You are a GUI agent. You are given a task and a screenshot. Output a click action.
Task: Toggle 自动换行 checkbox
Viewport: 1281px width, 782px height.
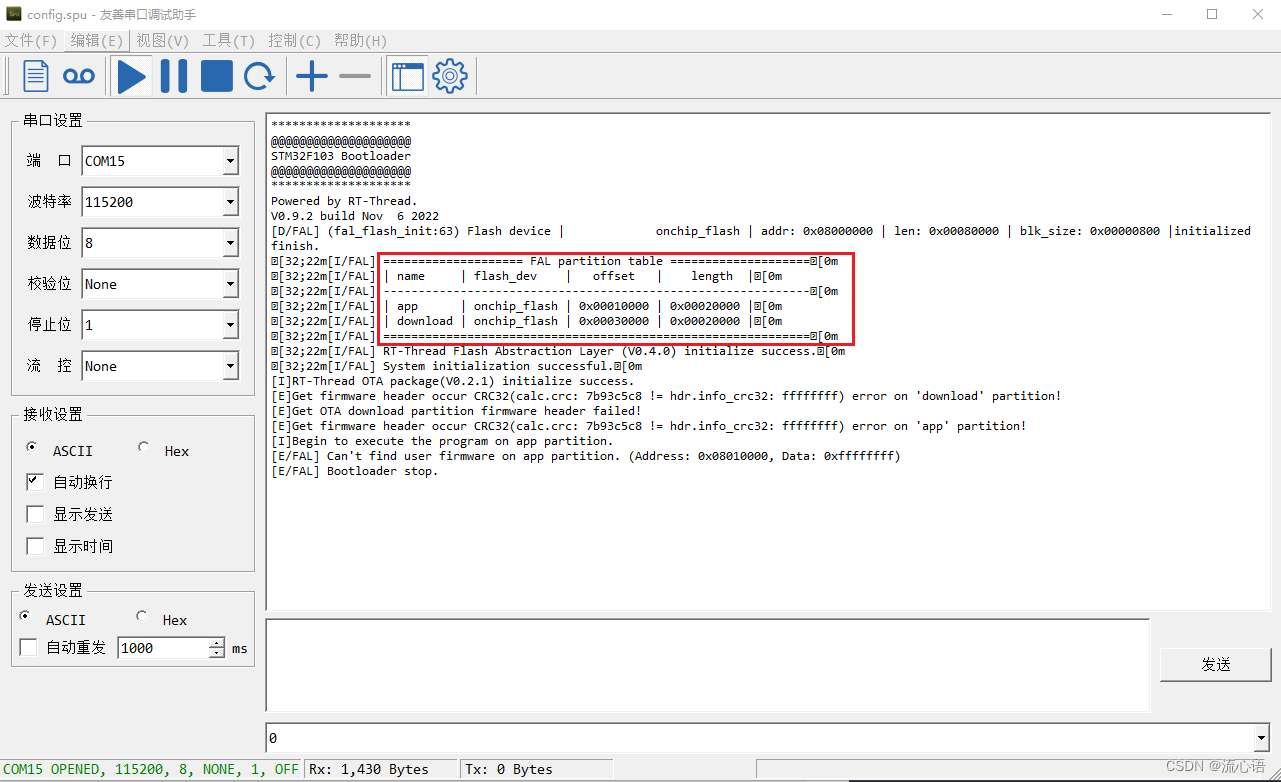(35, 482)
